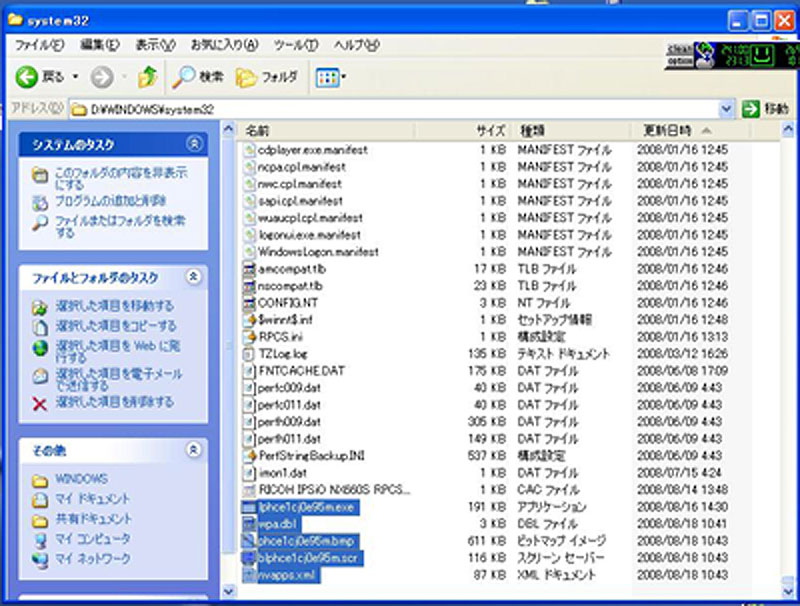Image resolution: width=800 pixels, height=606 pixels.
Task: Click the address bar path field
Action: 400,108
